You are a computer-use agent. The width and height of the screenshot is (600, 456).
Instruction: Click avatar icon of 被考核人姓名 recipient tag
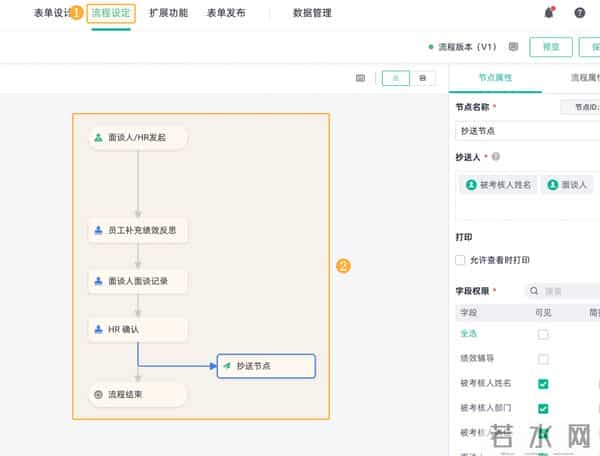tap(471, 185)
